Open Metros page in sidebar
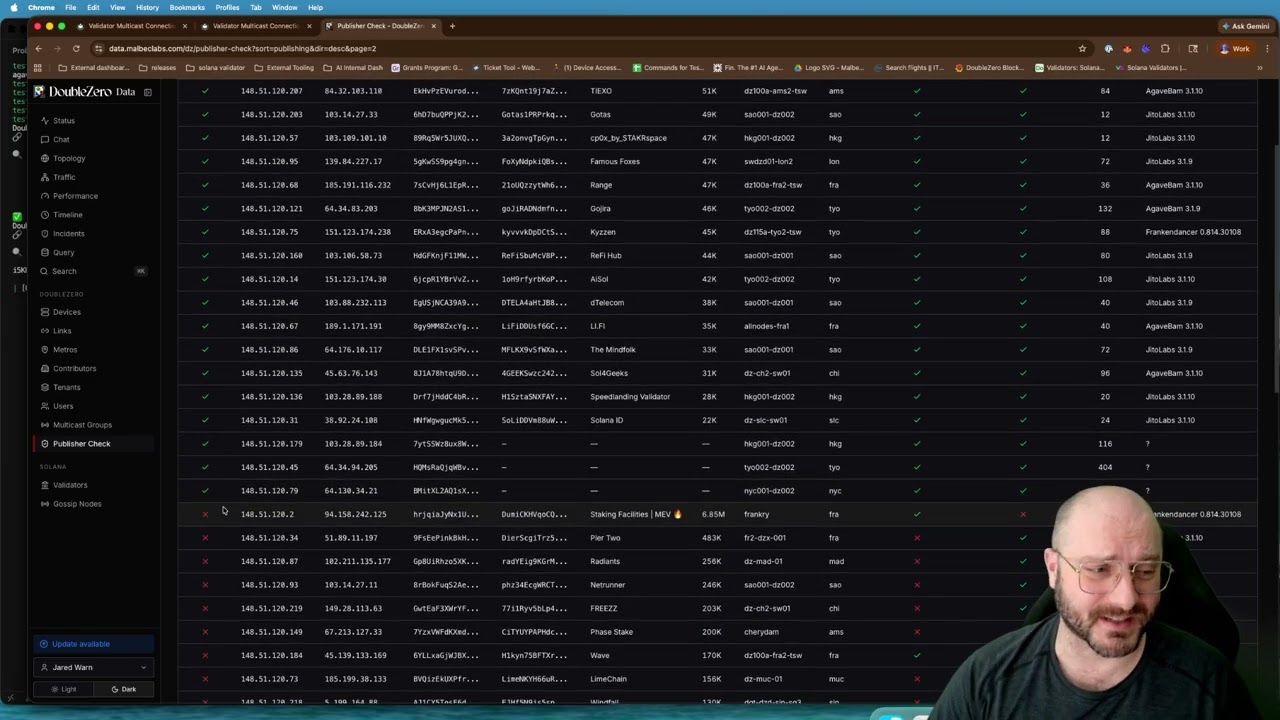The height and width of the screenshot is (720, 1280). click(x=65, y=350)
